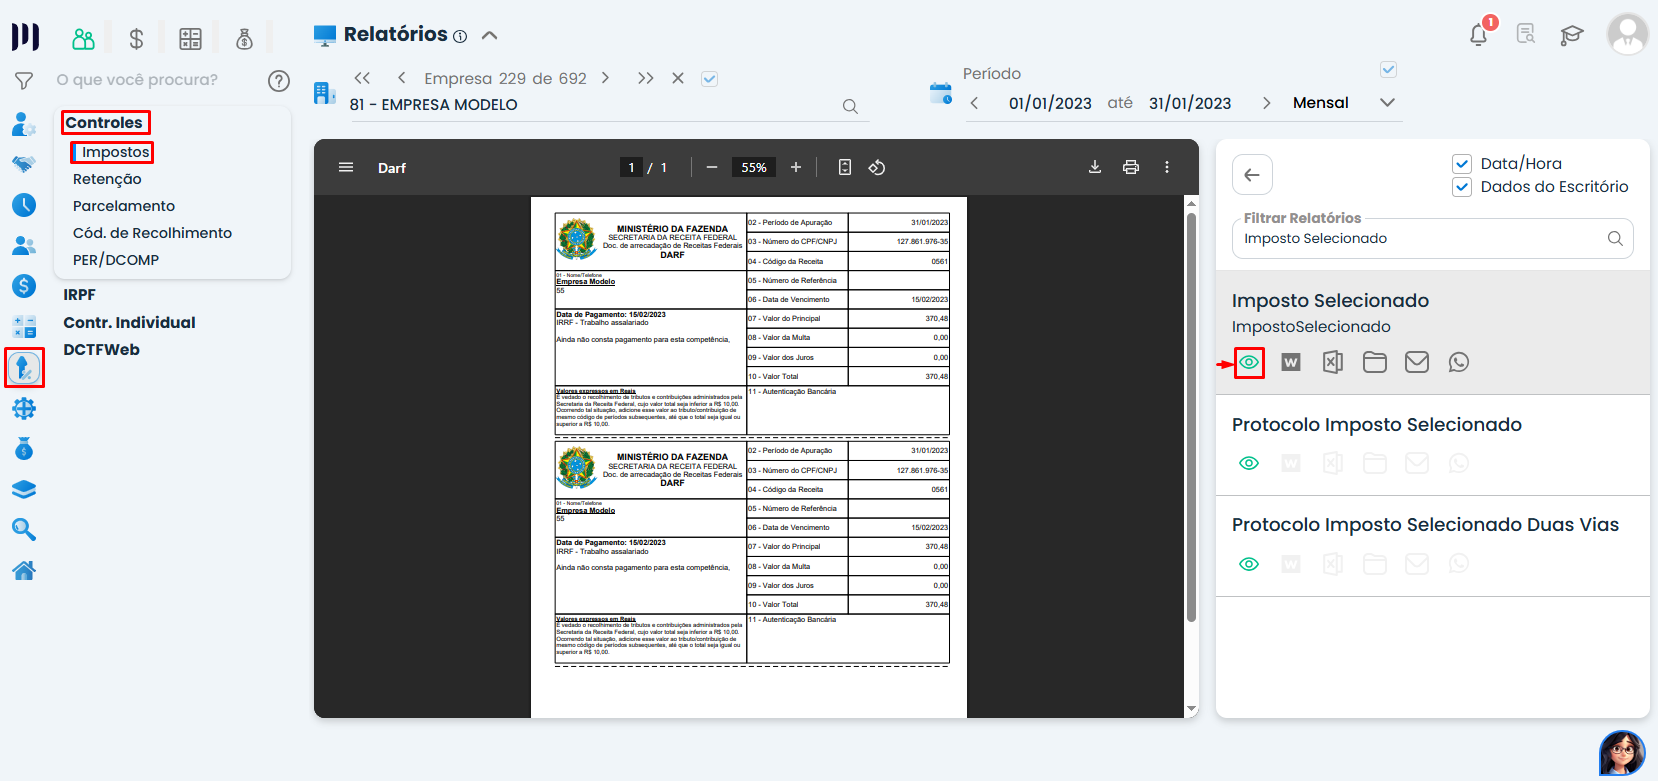Share Imposto Selecionado via WhatsApp
This screenshot has height=781, width=1658.
[x=1459, y=362]
